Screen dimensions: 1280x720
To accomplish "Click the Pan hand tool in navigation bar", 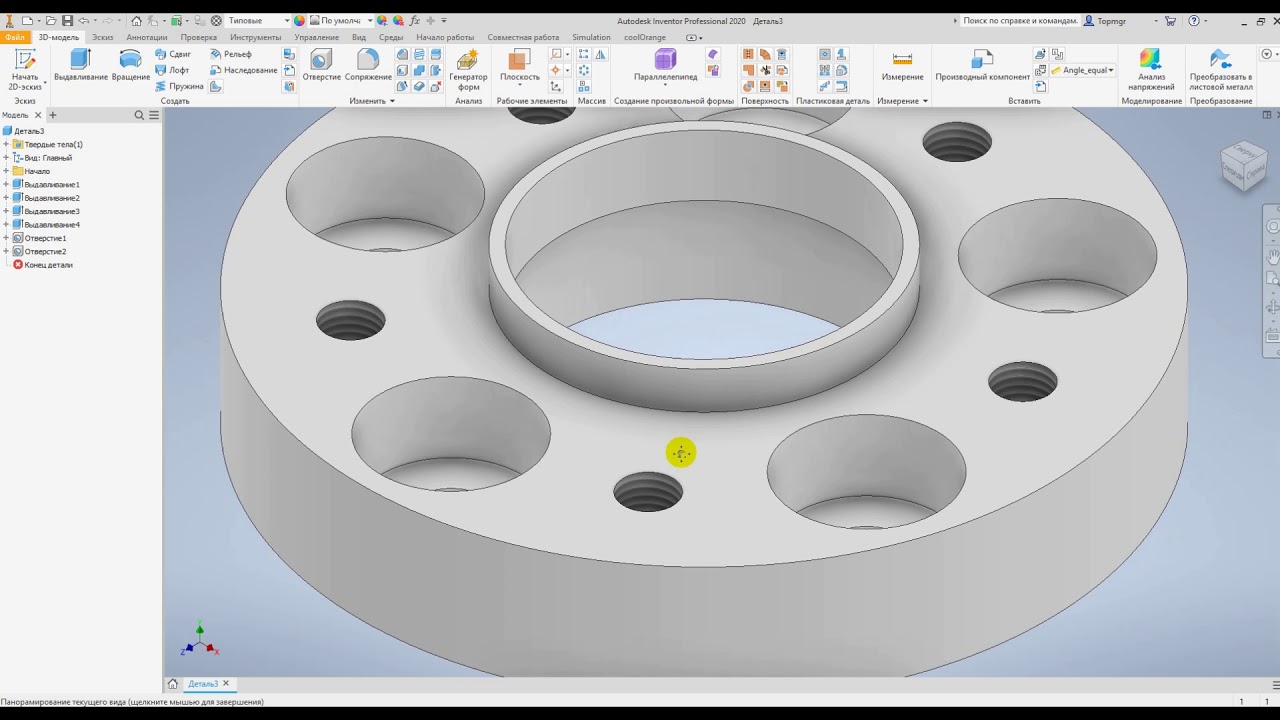I will pos(1273,257).
